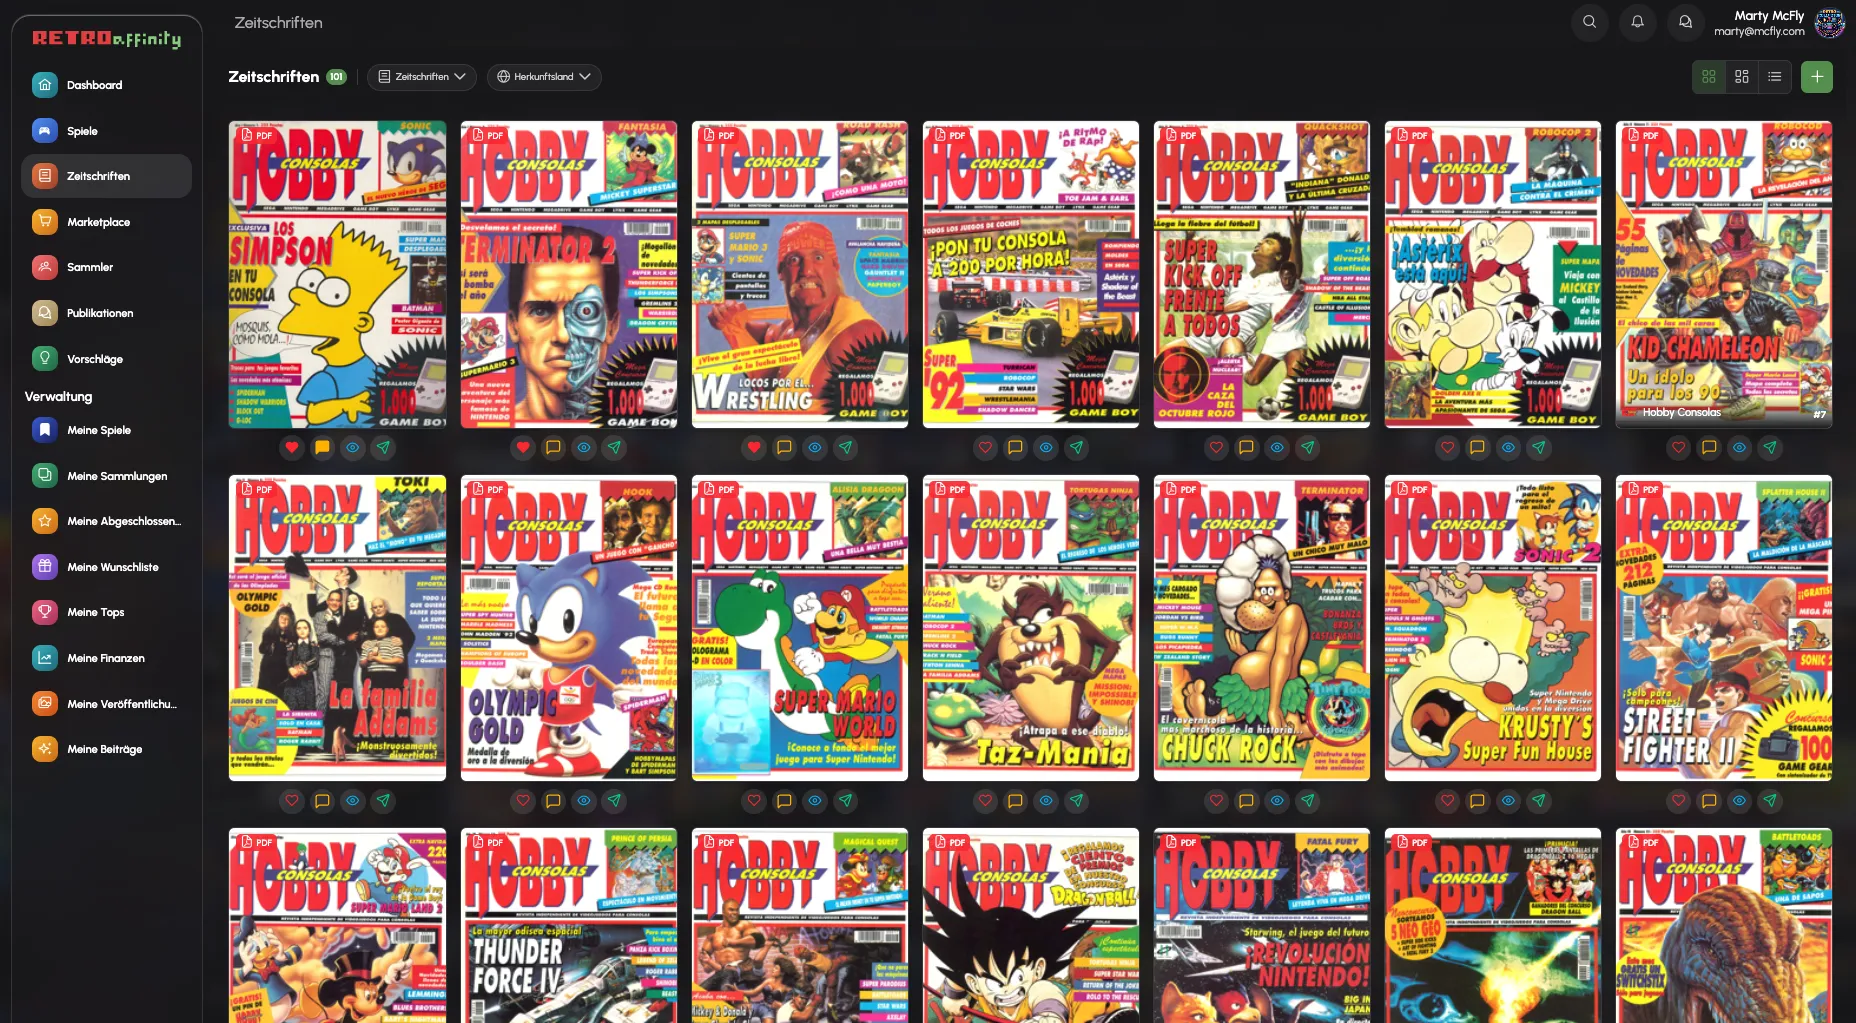Image resolution: width=1856 pixels, height=1023 pixels.
Task: Go to Spiele in the sidebar
Action: click(x=106, y=131)
